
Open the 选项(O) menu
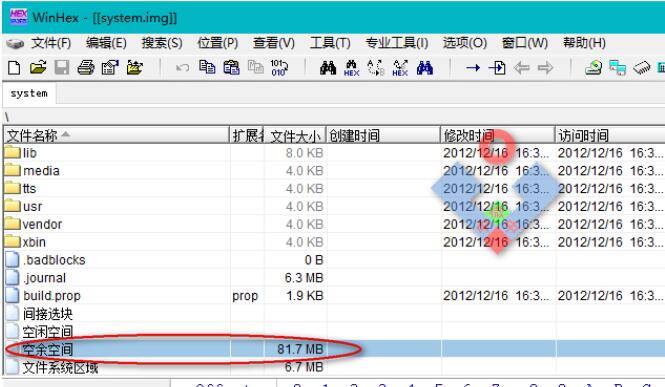tap(465, 43)
